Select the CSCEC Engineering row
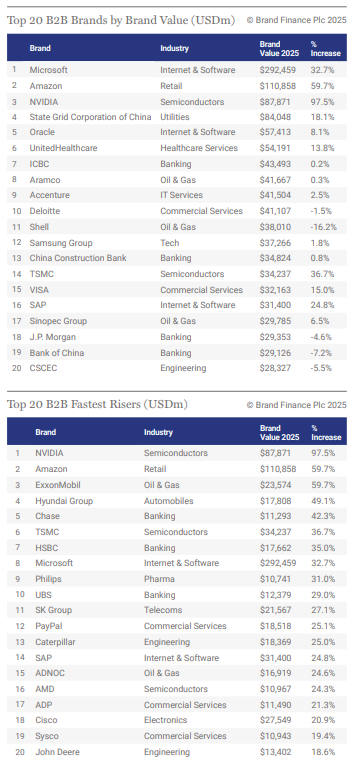 pos(177,368)
